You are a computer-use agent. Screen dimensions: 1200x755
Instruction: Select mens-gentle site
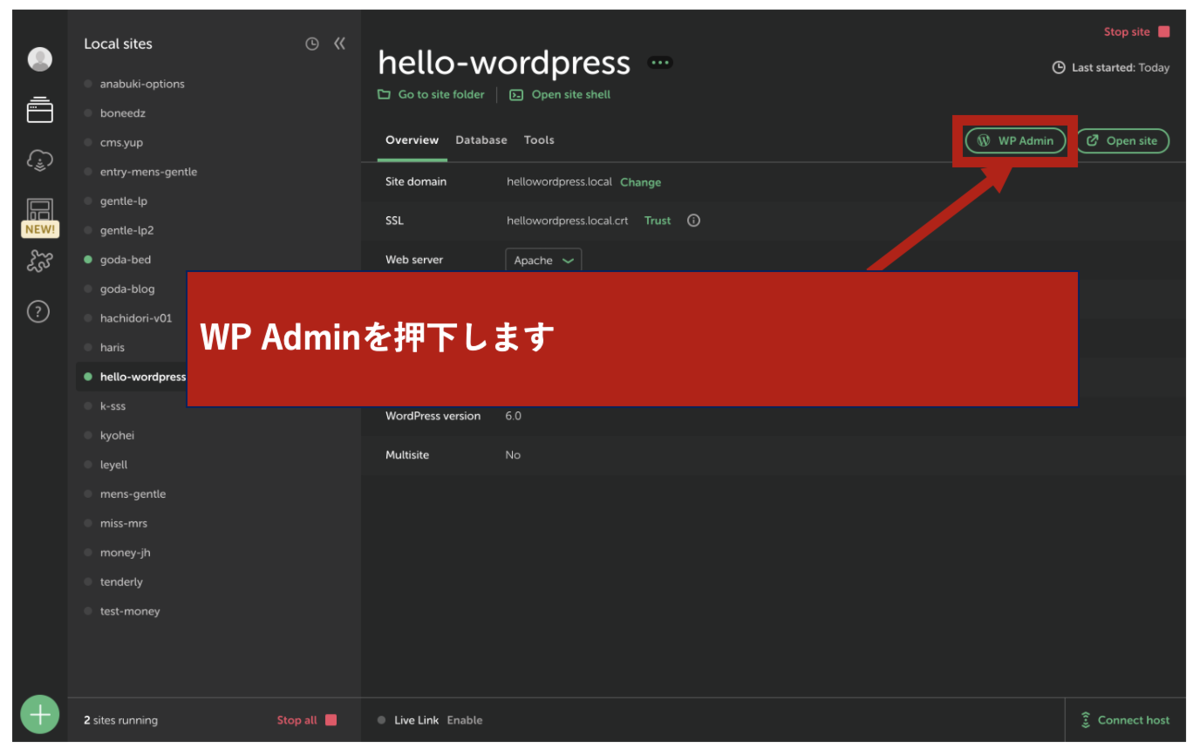(x=133, y=494)
